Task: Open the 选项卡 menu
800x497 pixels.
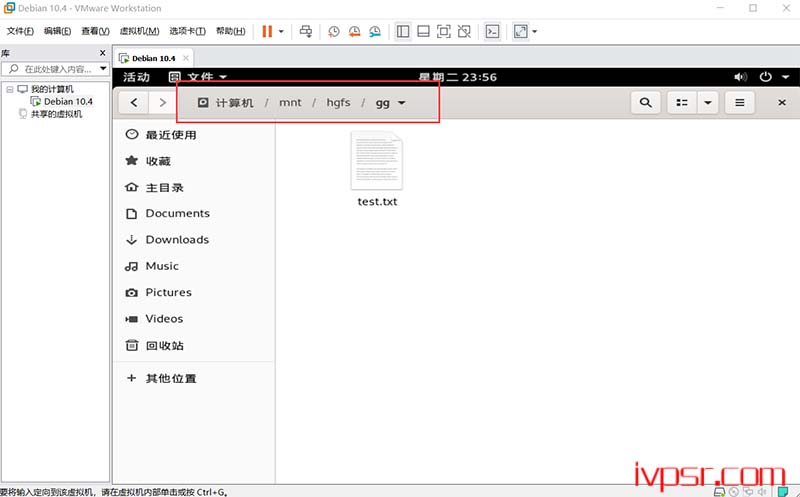Action: tap(187, 31)
